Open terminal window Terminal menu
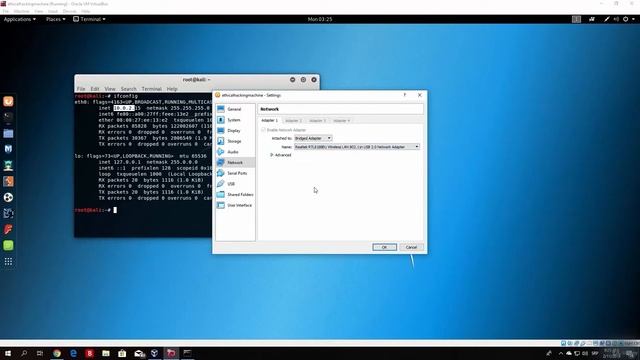640x360 pixels. (151, 89)
